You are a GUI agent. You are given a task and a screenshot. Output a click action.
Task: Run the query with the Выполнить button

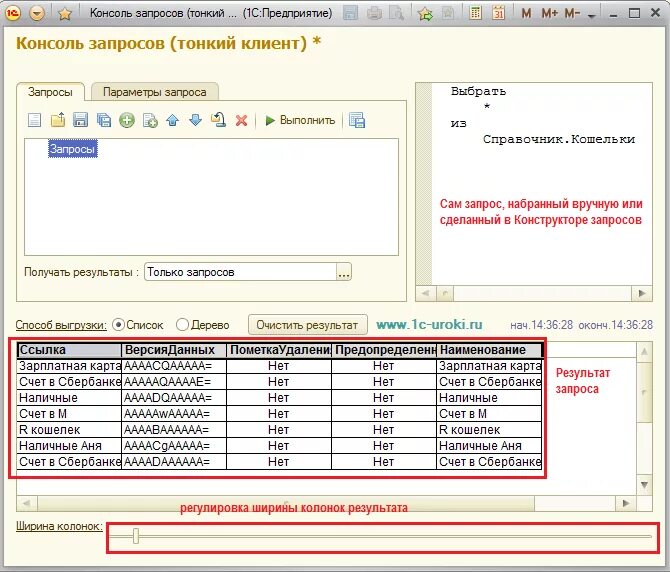tap(300, 120)
